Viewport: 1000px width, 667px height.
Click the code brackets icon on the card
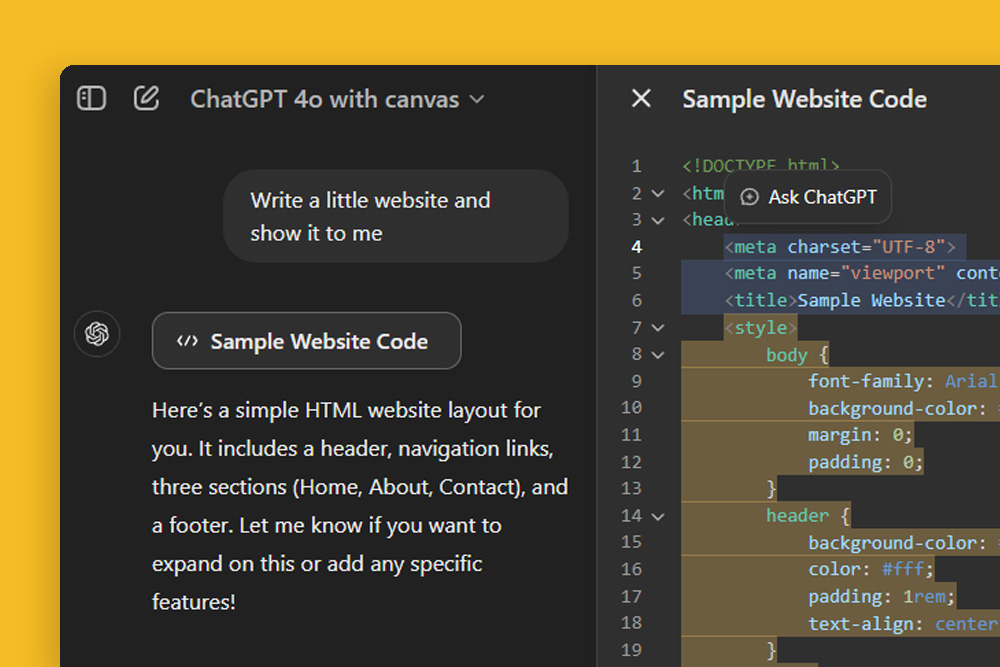tap(187, 341)
